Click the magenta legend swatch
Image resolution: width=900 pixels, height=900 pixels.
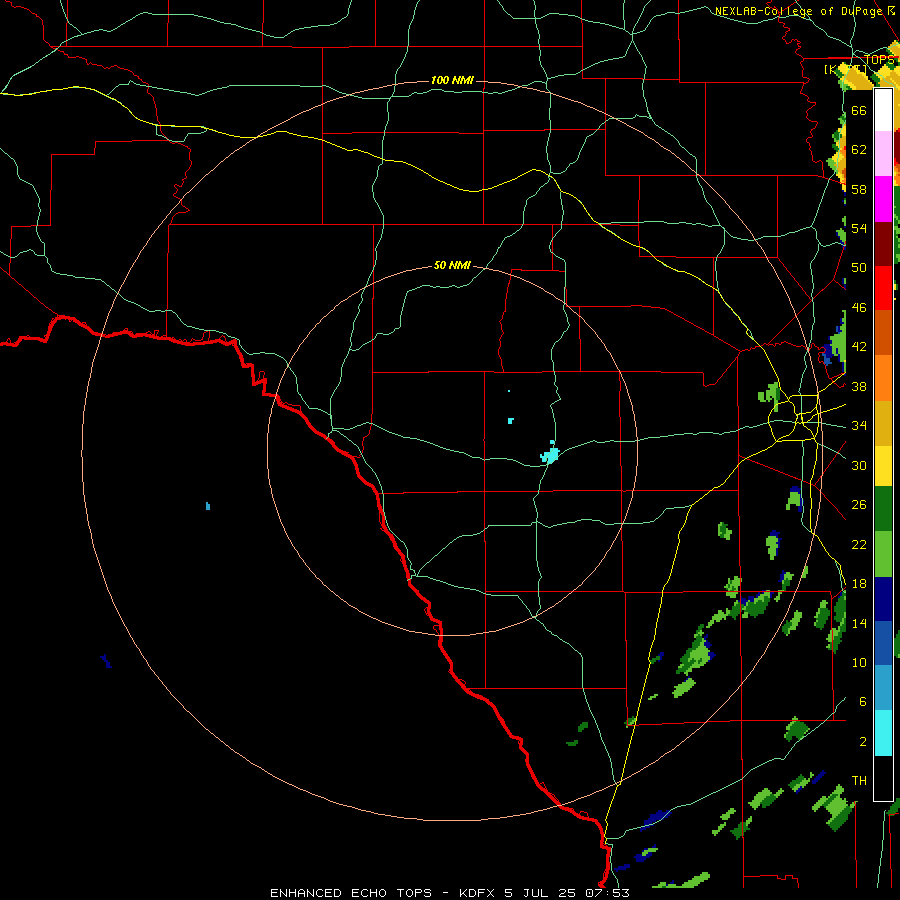[883, 199]
